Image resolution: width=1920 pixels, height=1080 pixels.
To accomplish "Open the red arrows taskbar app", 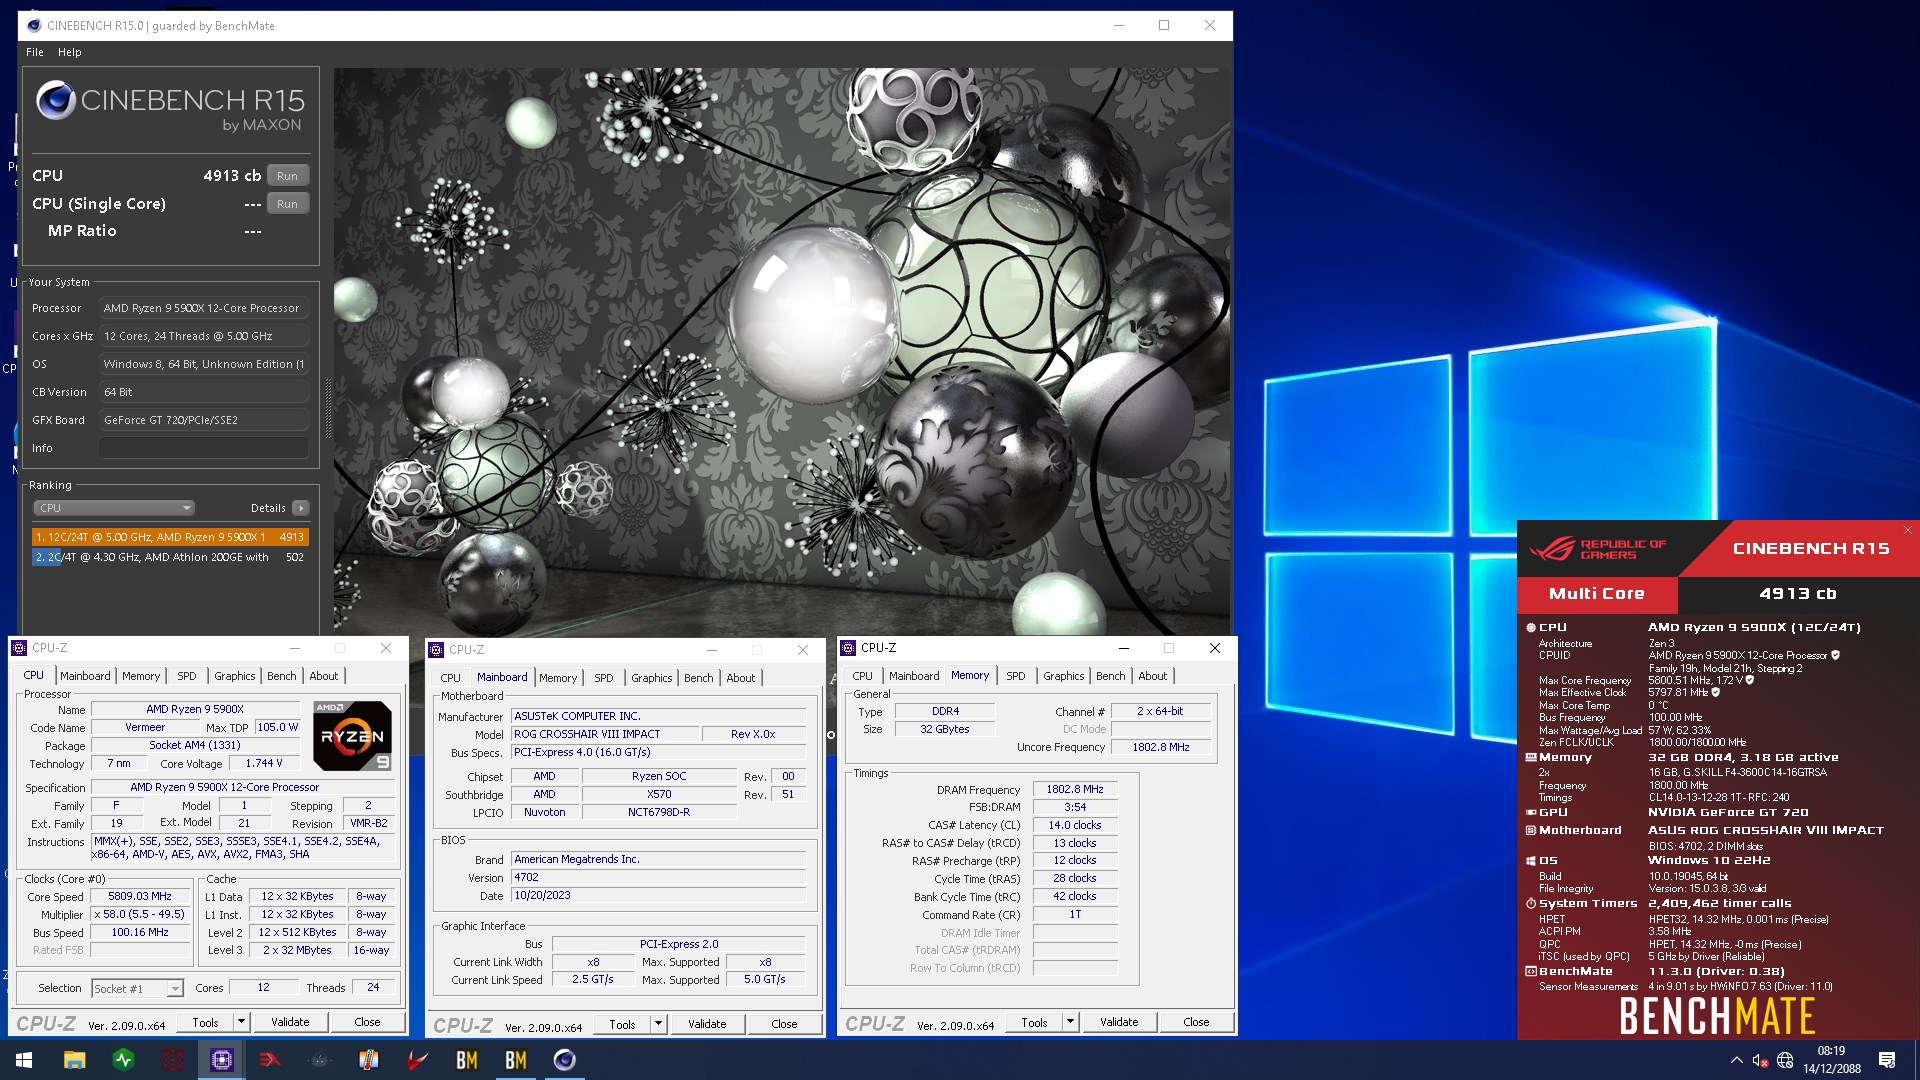I will click(270, 1060).
